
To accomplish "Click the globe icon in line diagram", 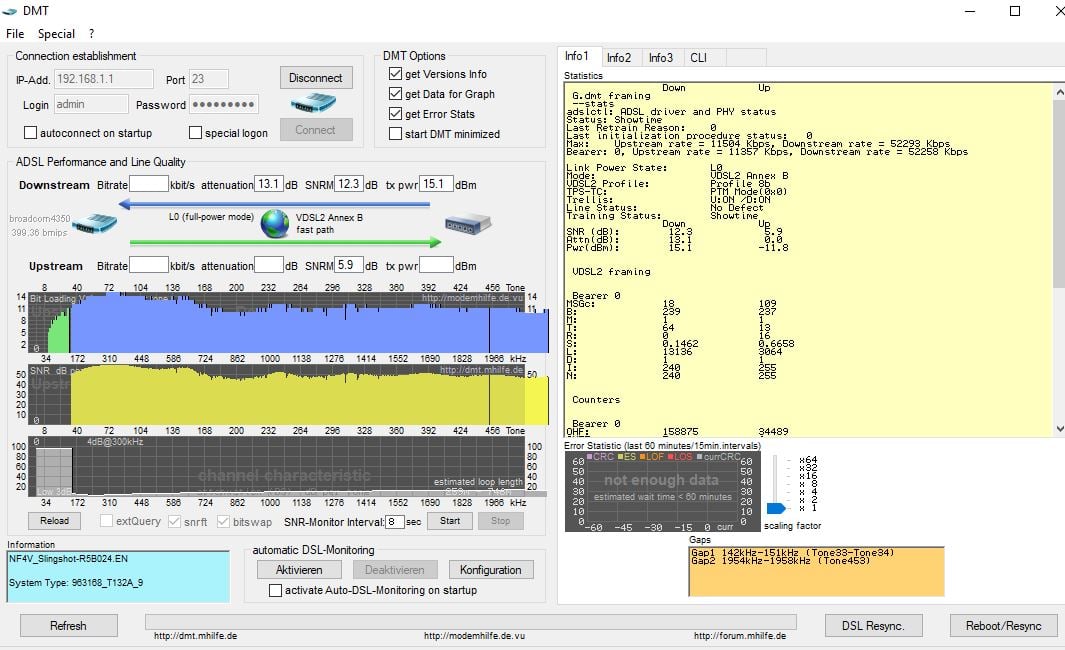I will [275, 223].
